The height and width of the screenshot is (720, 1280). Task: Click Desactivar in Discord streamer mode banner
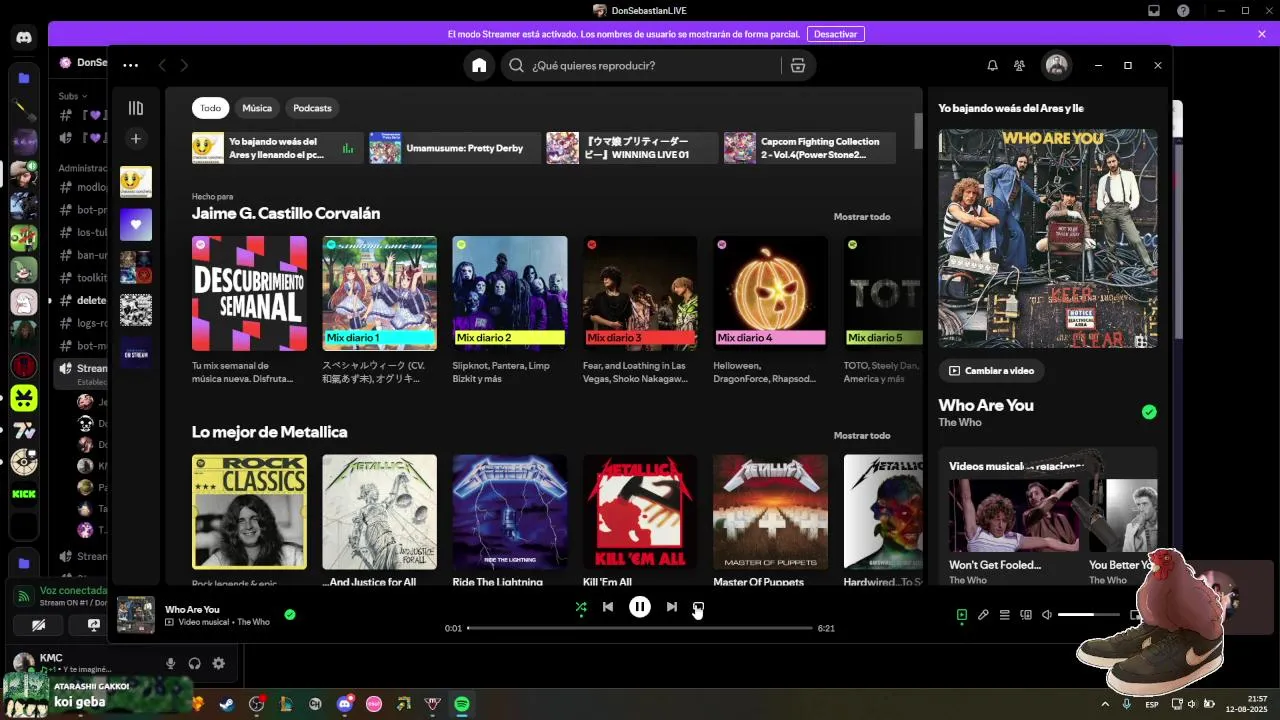835,34
